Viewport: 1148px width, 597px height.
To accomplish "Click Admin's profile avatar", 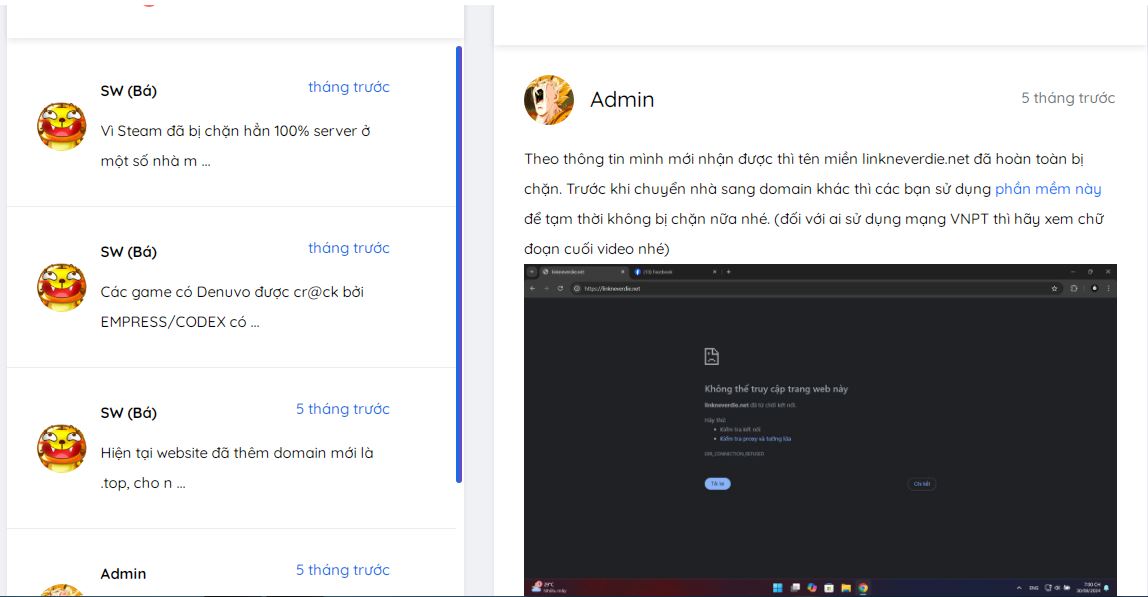I will click(545, 99).
